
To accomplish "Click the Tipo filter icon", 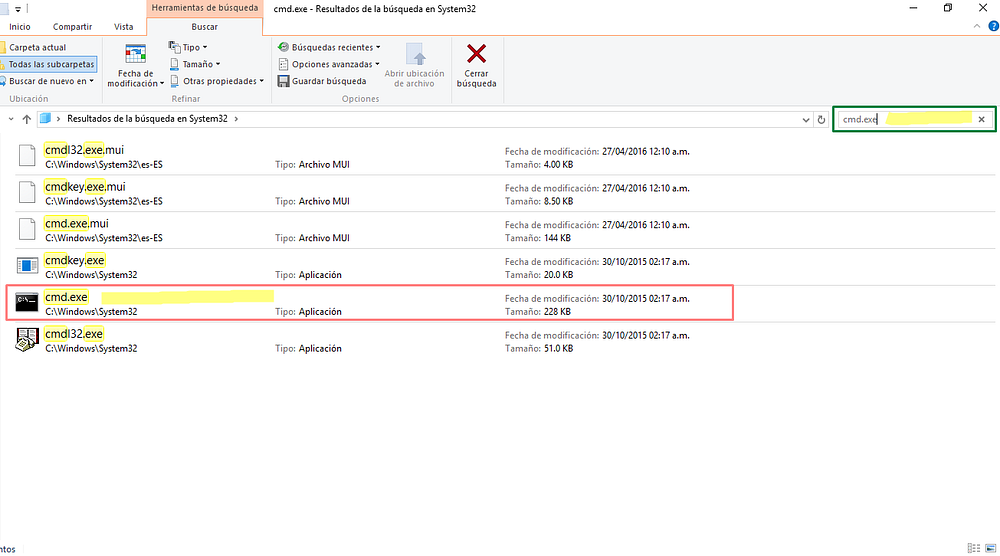I will click(174, 47).
